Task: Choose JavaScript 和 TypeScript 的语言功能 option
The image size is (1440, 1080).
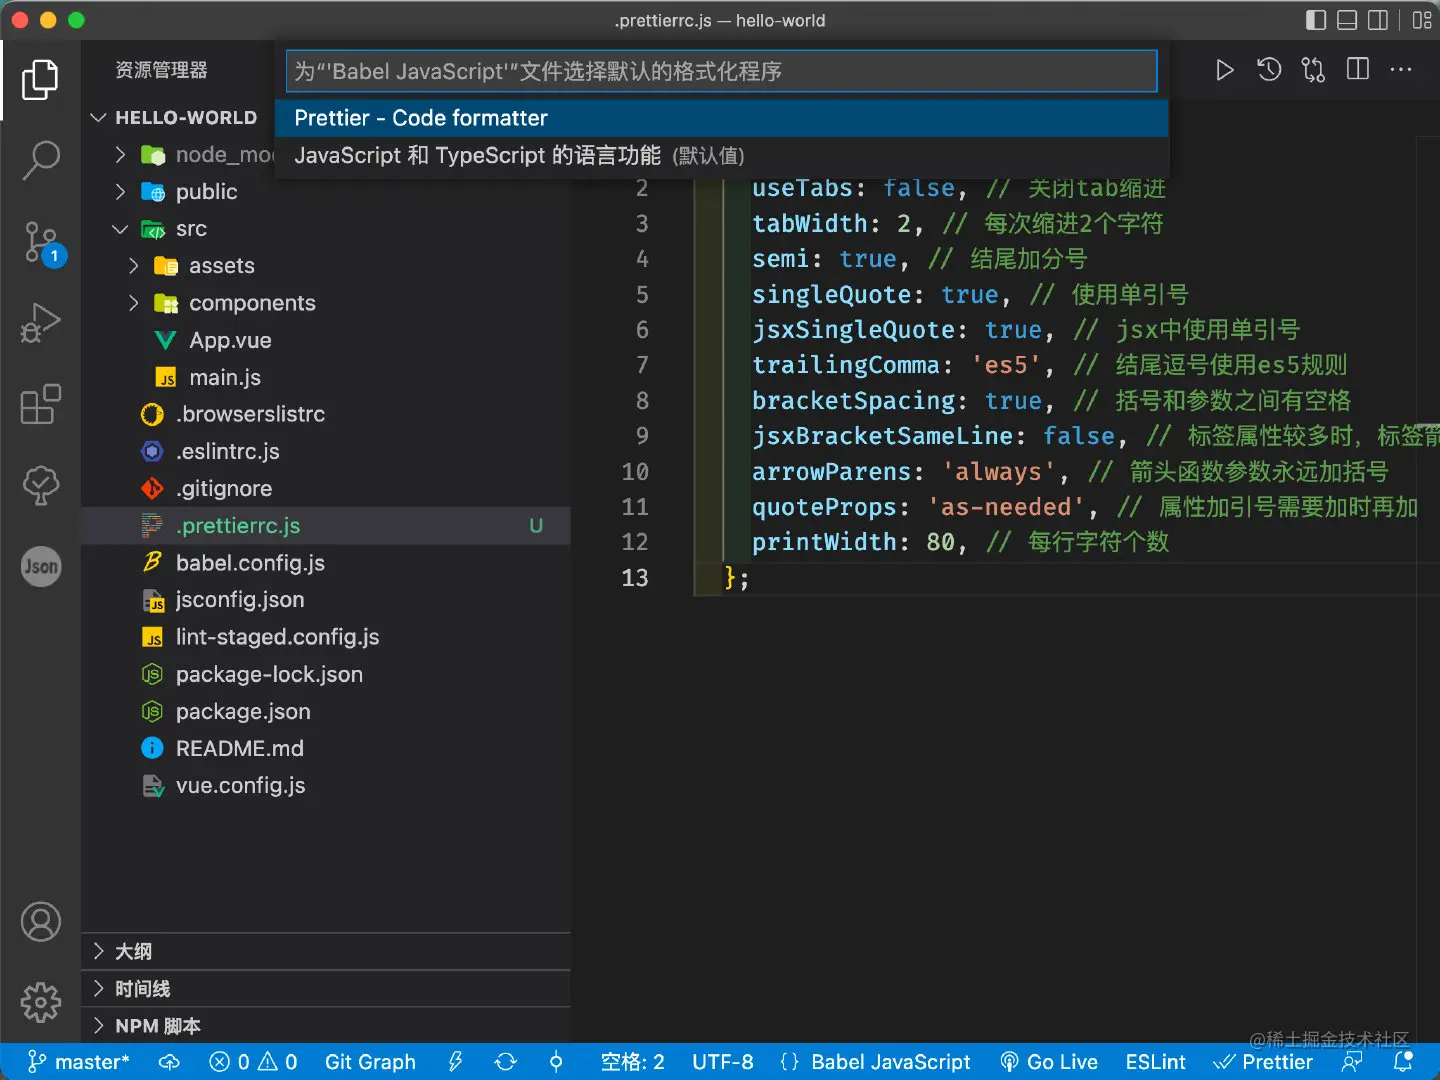Action: [721, 156]
